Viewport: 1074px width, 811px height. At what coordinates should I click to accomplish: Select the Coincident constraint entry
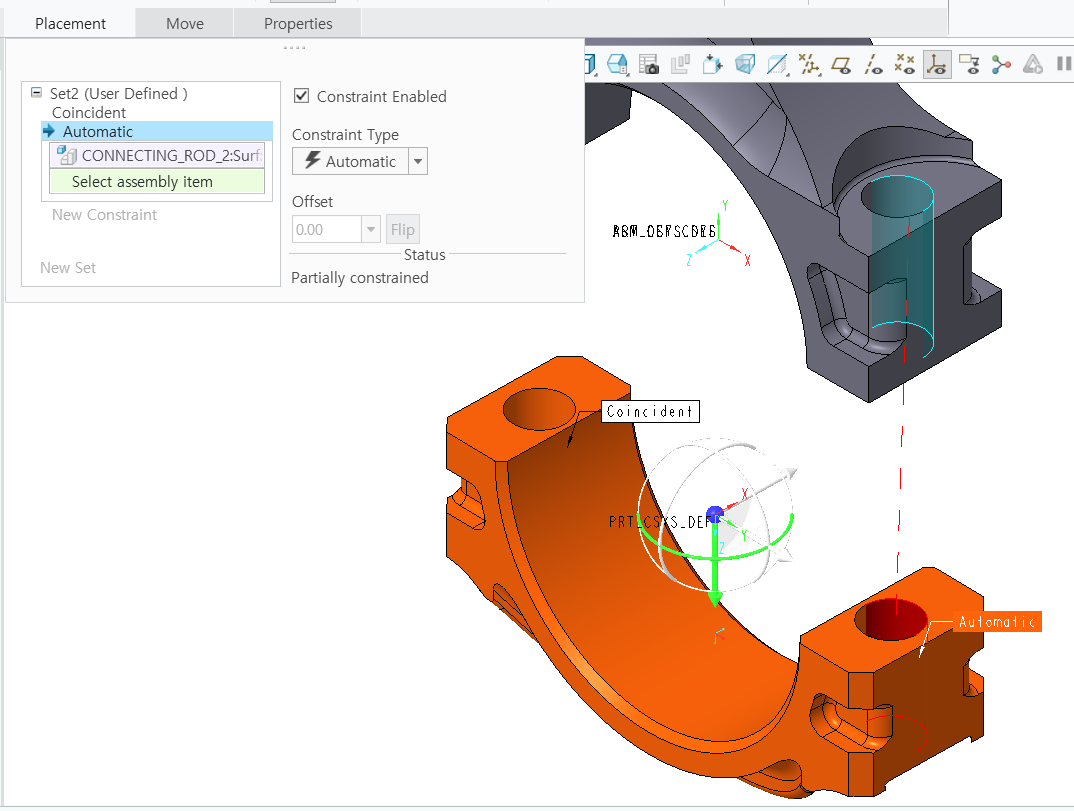89,112
